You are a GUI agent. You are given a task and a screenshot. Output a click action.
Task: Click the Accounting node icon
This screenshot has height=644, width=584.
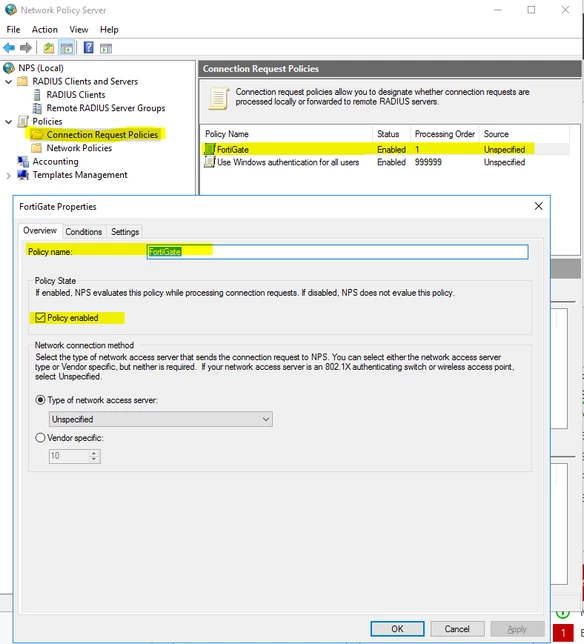[23, 162]
